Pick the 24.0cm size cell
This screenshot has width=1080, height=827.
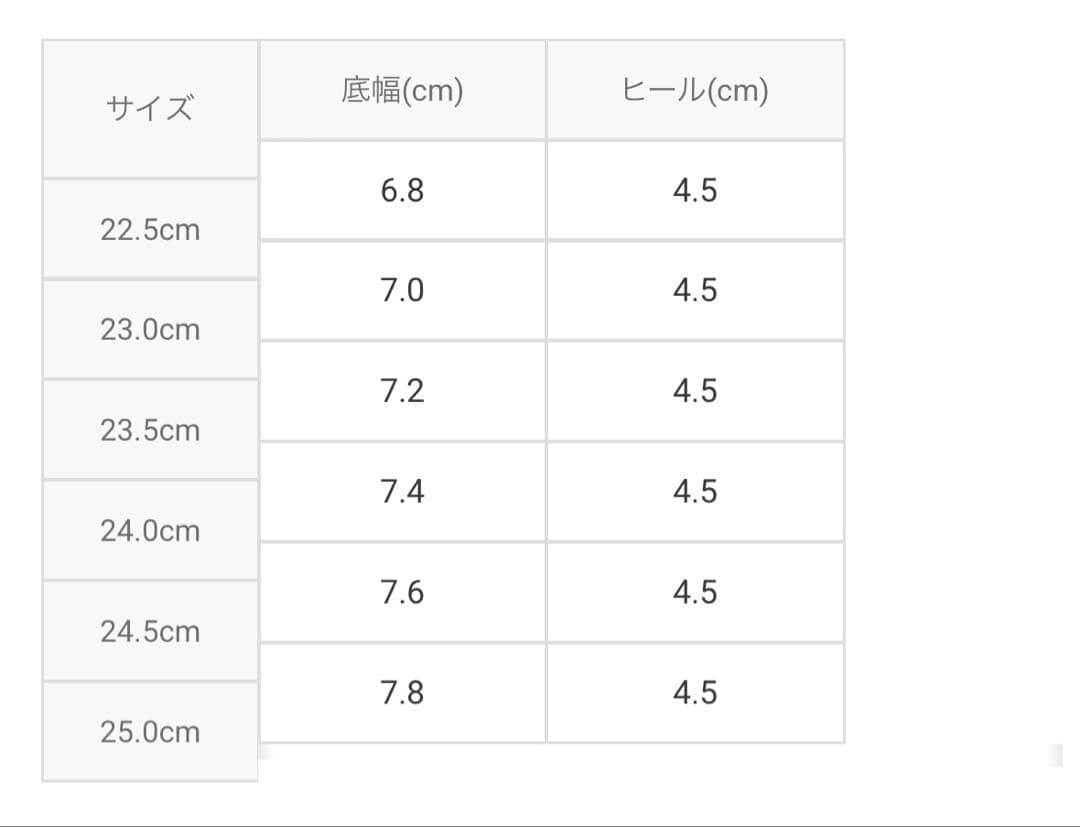pyautogui.click(x=150, y=531)
